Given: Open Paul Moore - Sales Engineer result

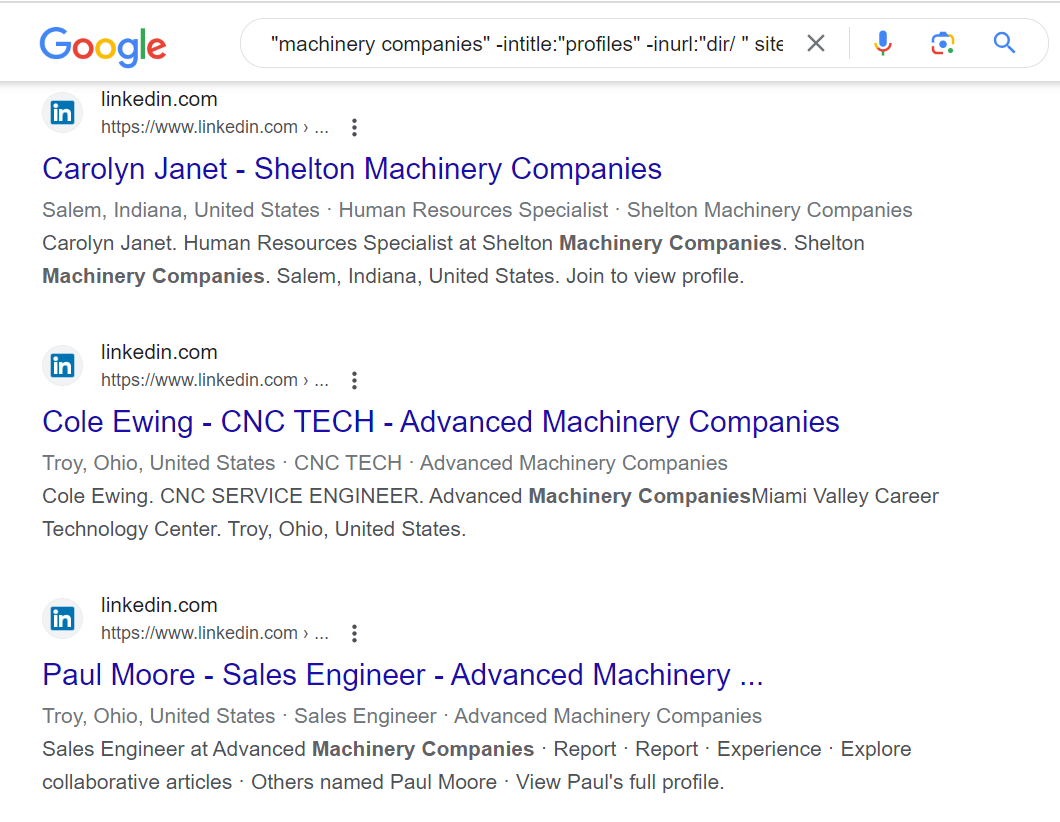Looking at the screenshot, I should (403, 675).
